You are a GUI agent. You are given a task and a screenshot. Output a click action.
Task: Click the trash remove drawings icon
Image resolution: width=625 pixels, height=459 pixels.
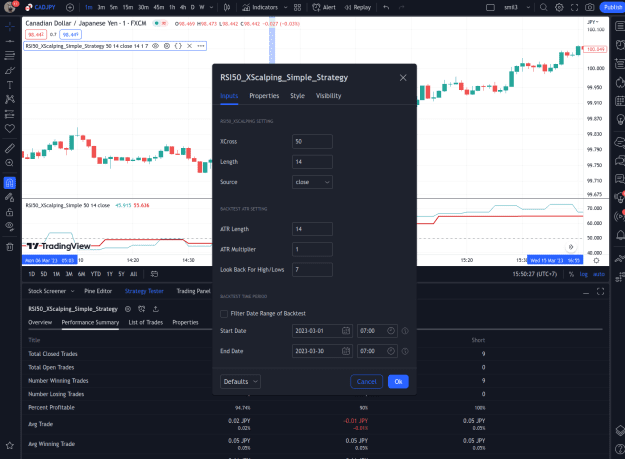pyautogui.click(x=10, y=247)
